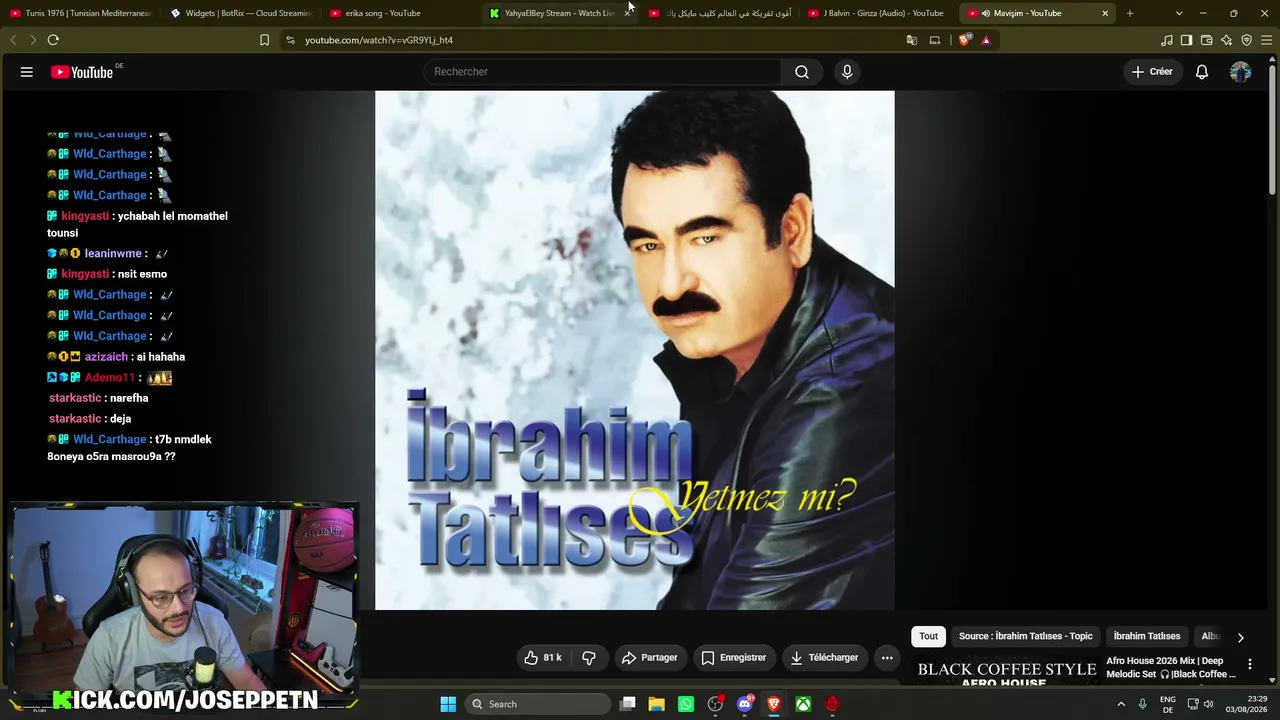Select the İbrahim Tatlıses filter chip

pos(1147,636)
